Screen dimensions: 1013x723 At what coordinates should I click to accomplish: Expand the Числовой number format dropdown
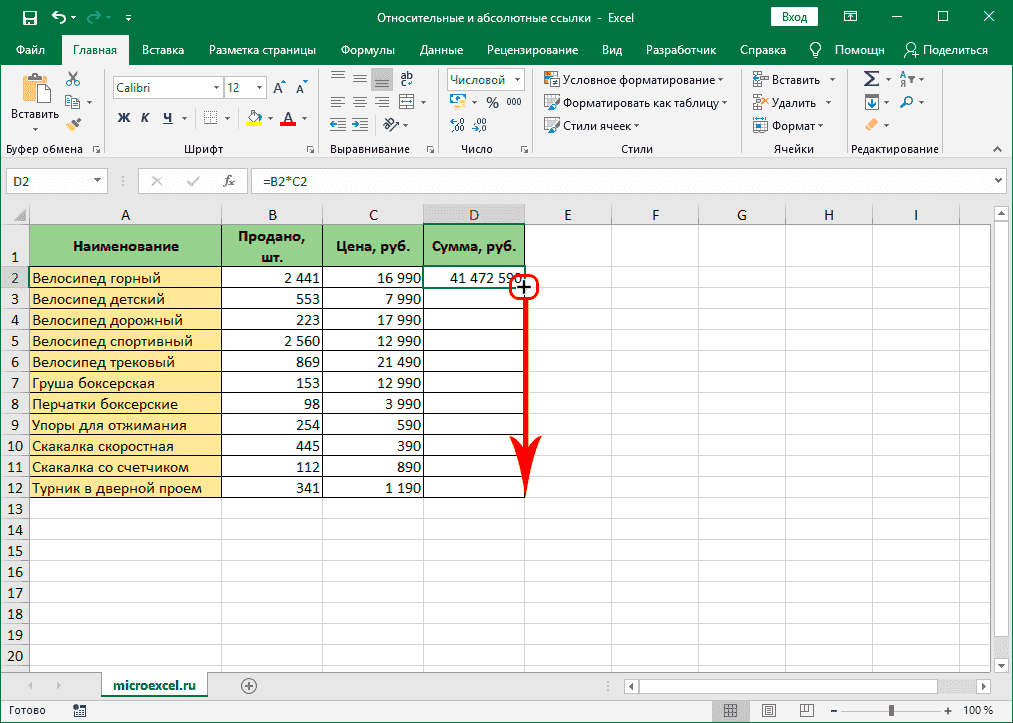517,79
